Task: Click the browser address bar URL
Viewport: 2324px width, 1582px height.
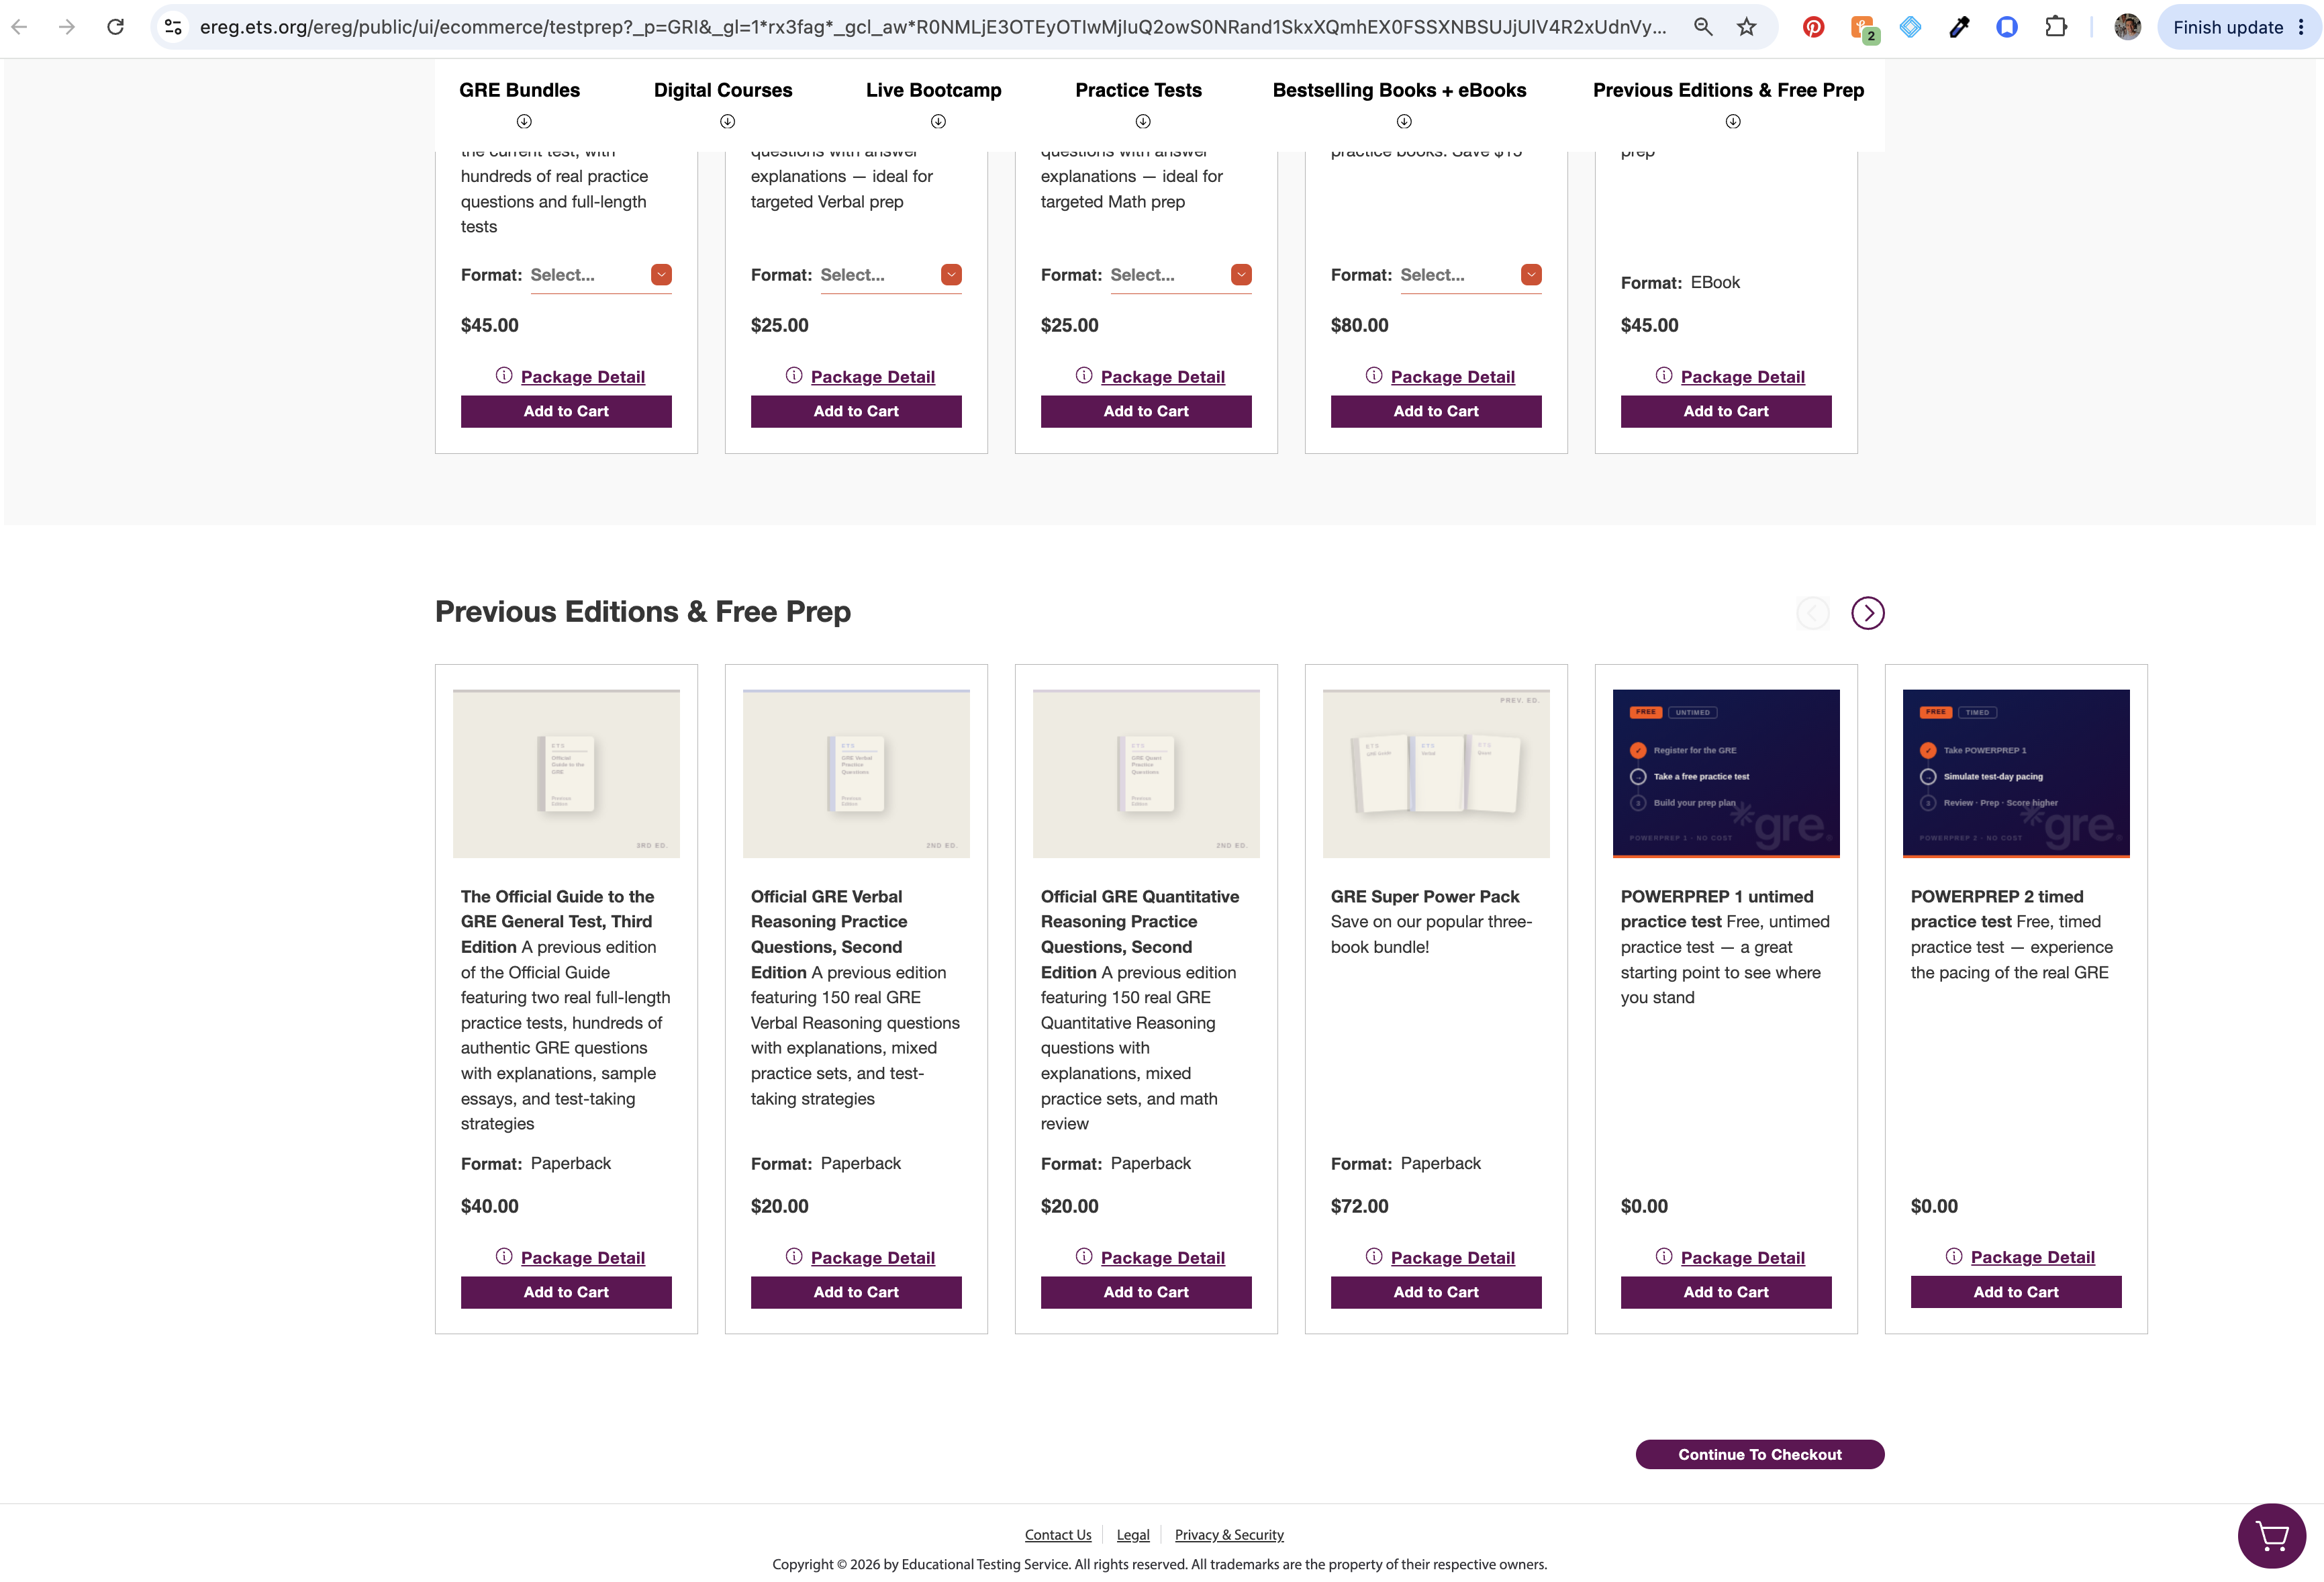Action: pos(932,27)
